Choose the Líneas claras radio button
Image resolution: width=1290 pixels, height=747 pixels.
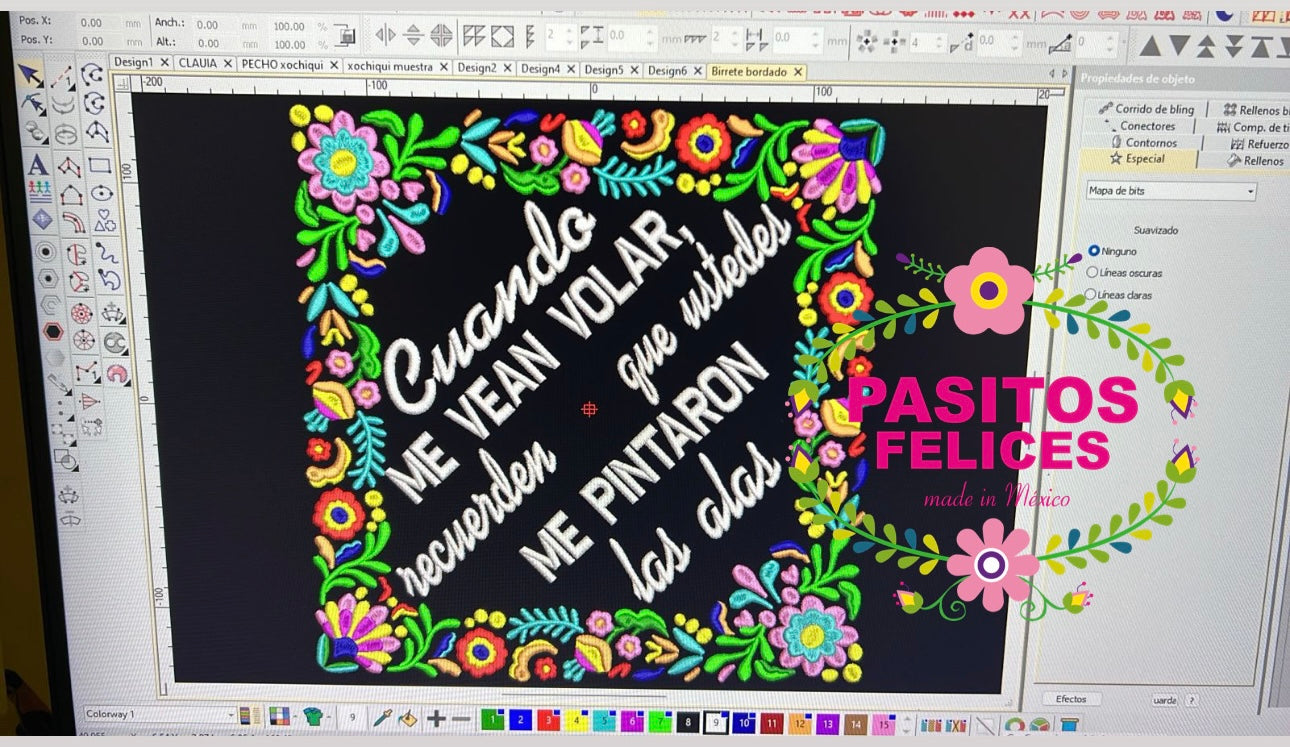coord(1091,295)
